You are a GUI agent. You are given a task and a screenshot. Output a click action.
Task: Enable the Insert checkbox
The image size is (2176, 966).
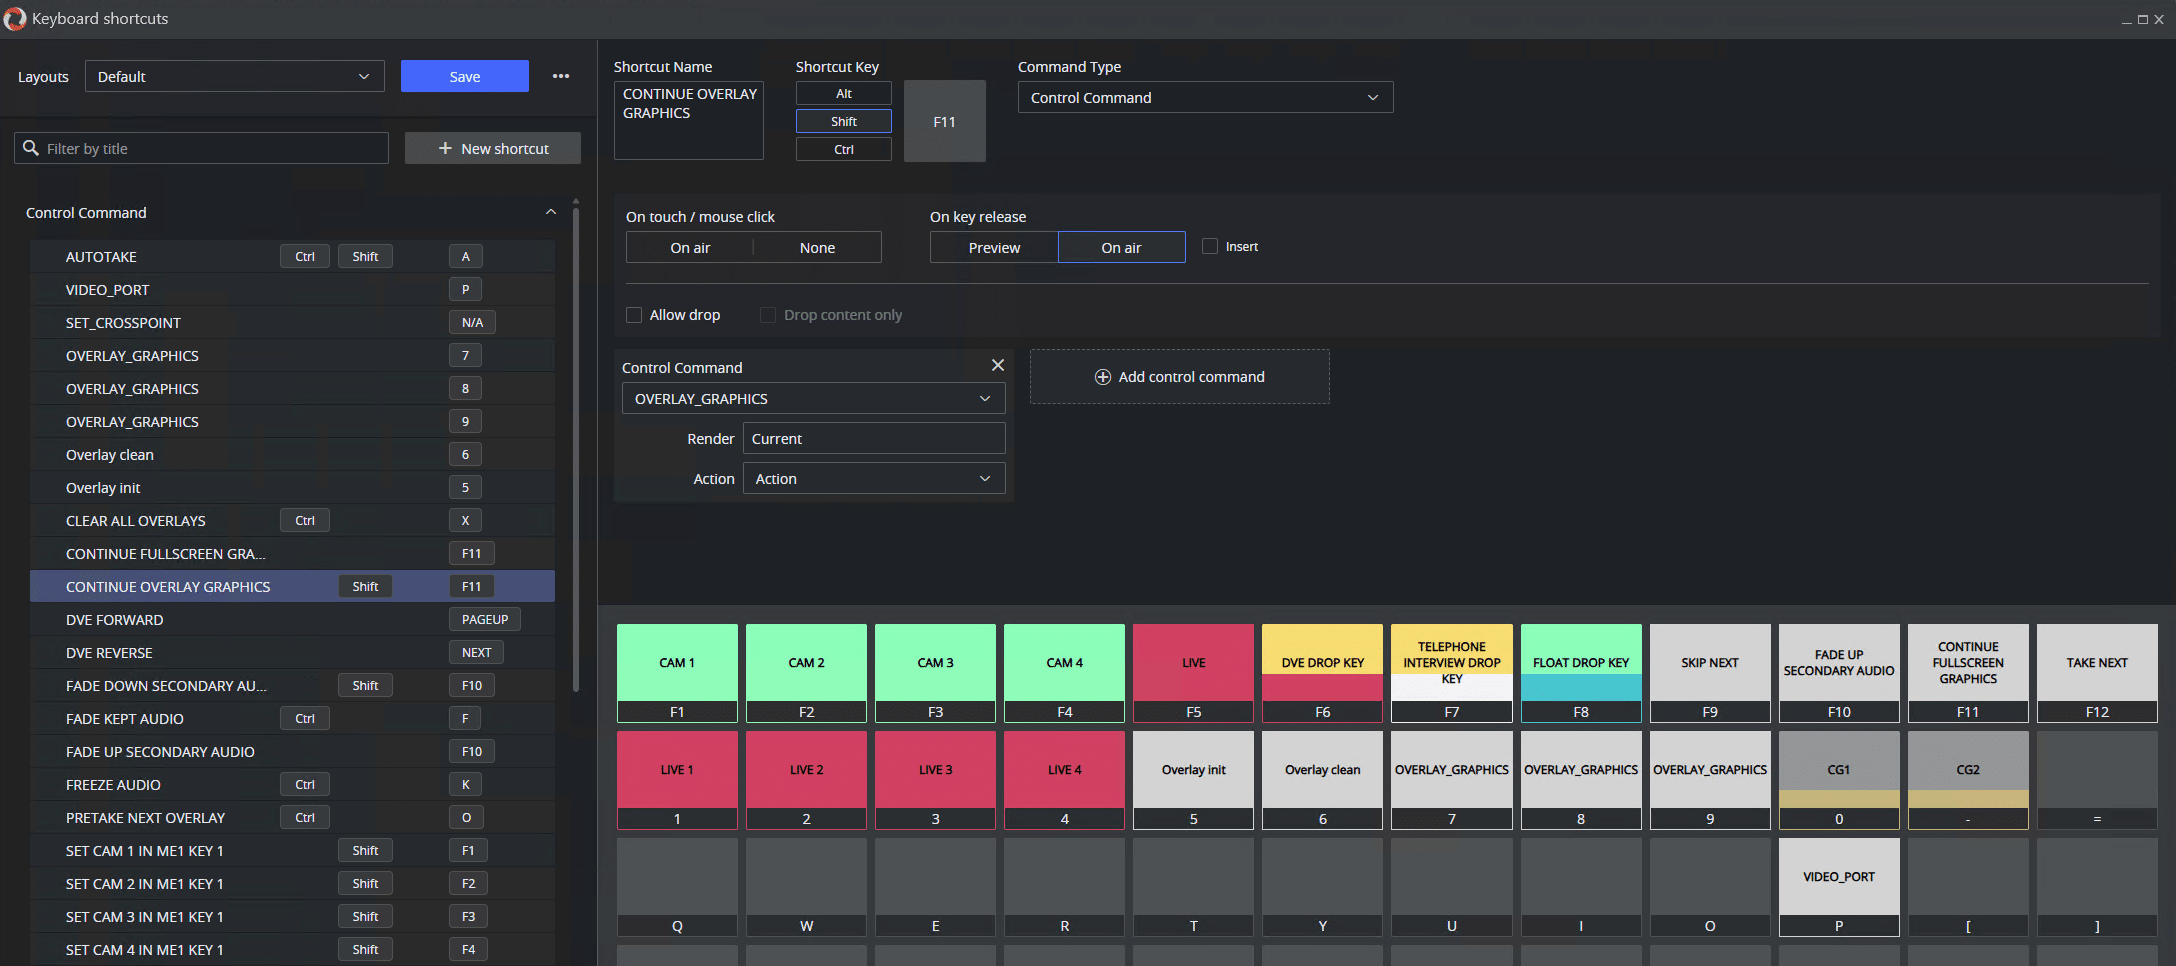click(1210, 246)
